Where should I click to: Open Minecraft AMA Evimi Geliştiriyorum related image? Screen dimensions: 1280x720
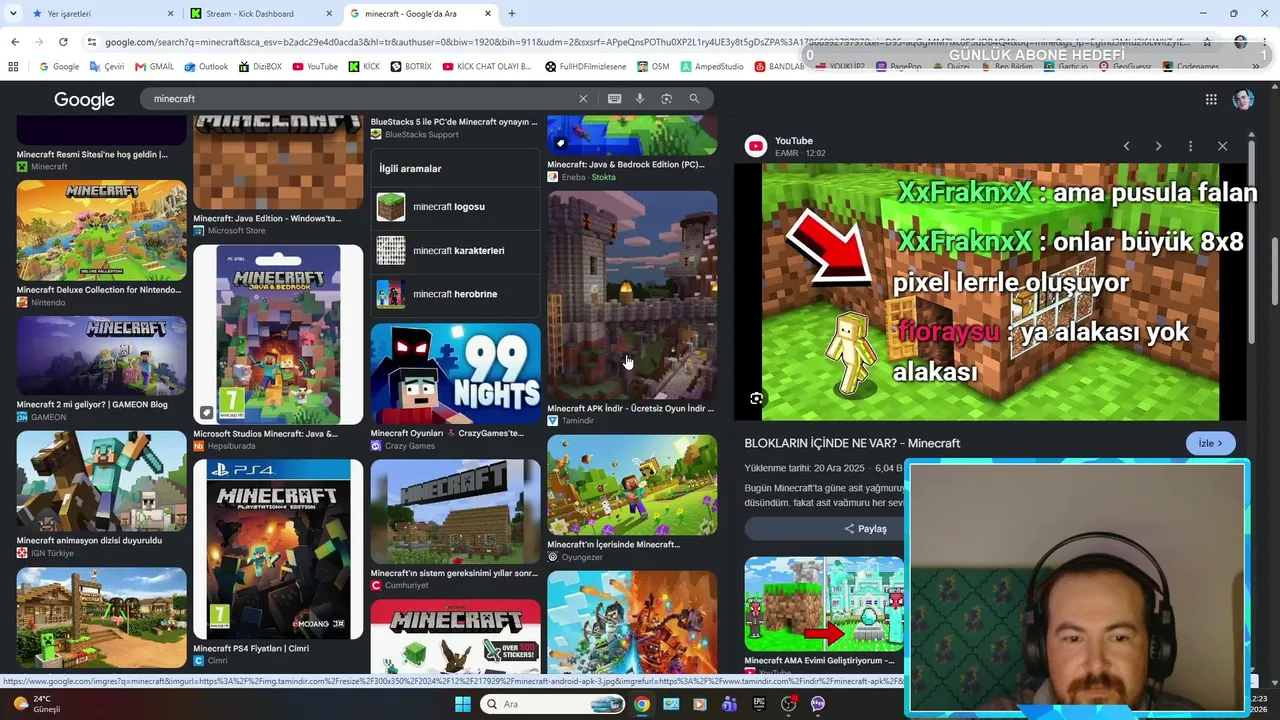point(824,605)
